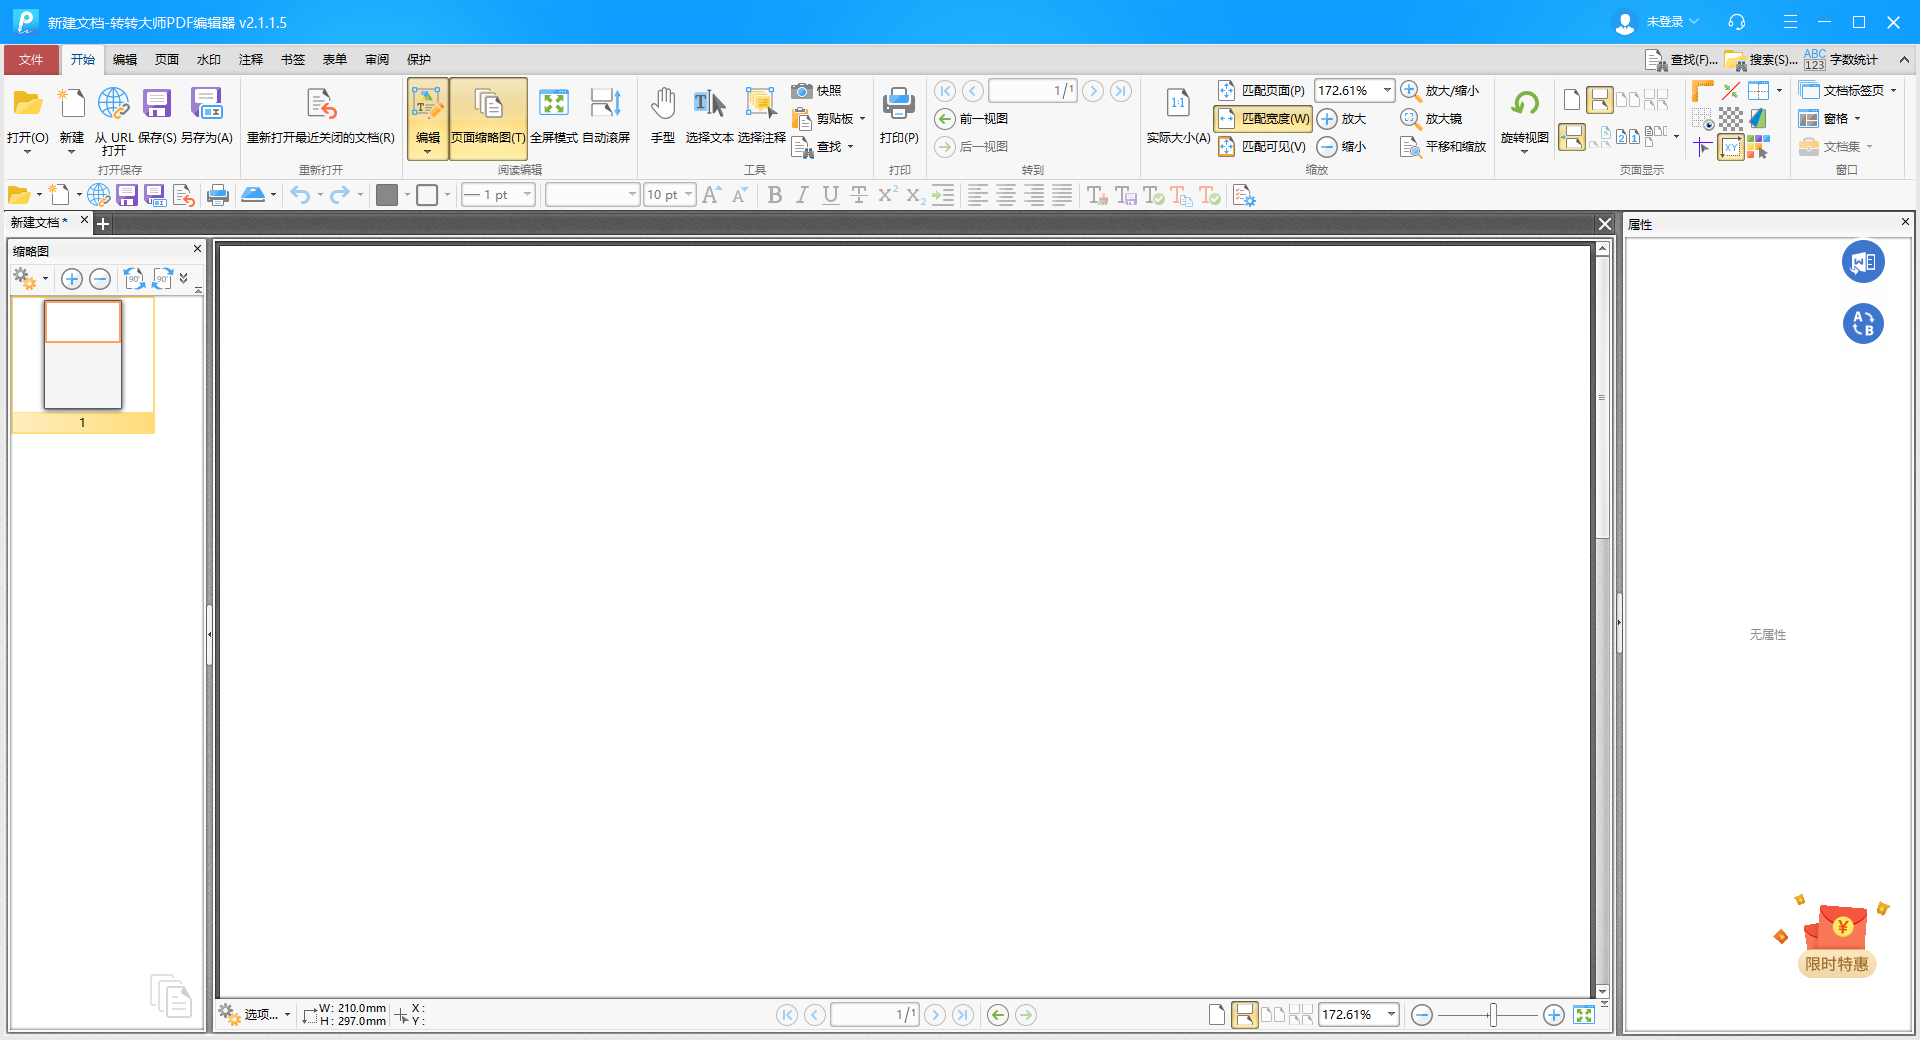
Task: Open 平移和缩放 pan and zoom
Action: point(1444,147)
